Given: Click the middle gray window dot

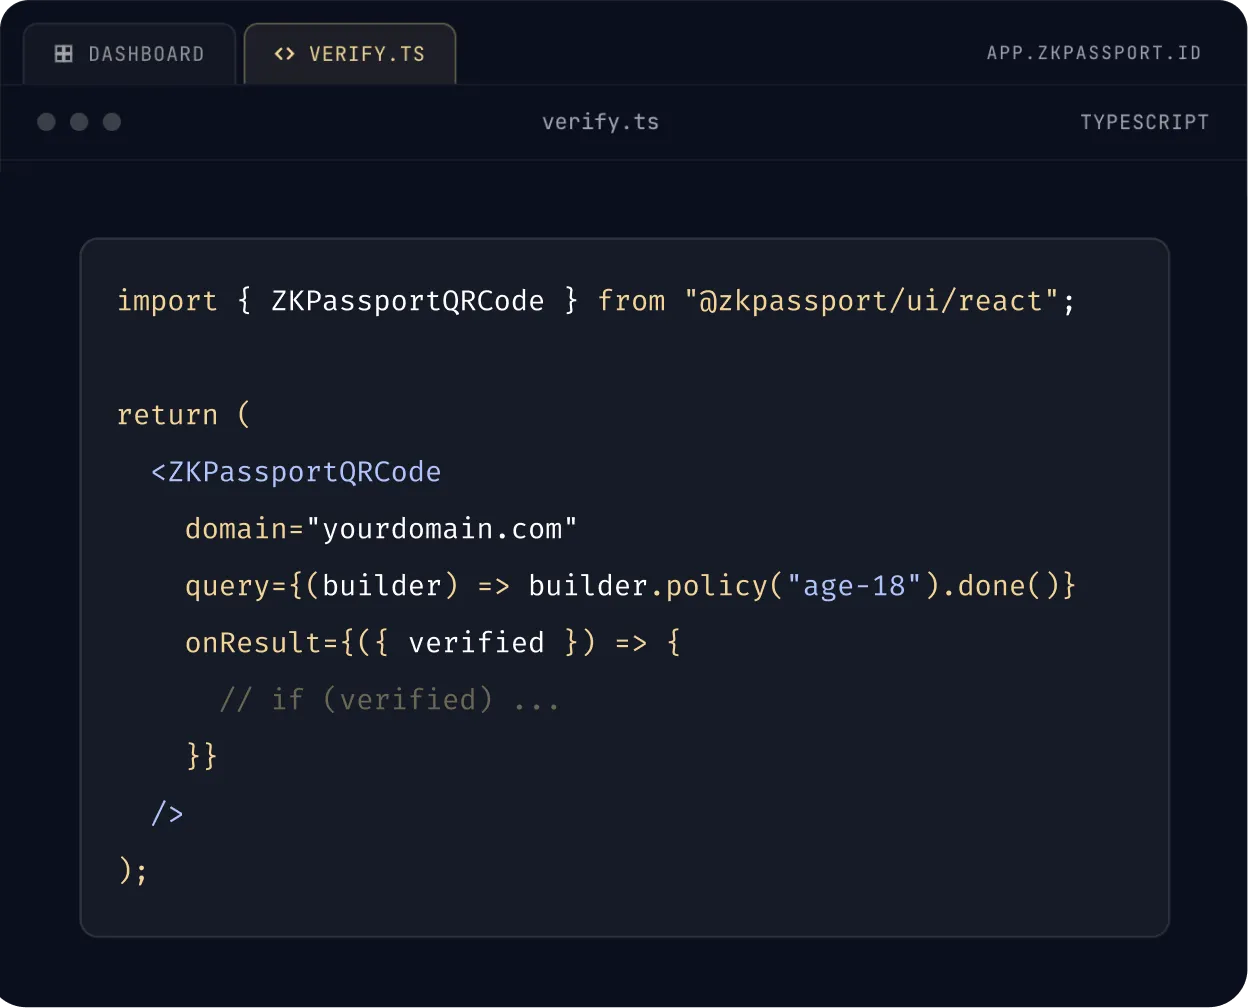Looking at the screenshot, I should [79, 122].
